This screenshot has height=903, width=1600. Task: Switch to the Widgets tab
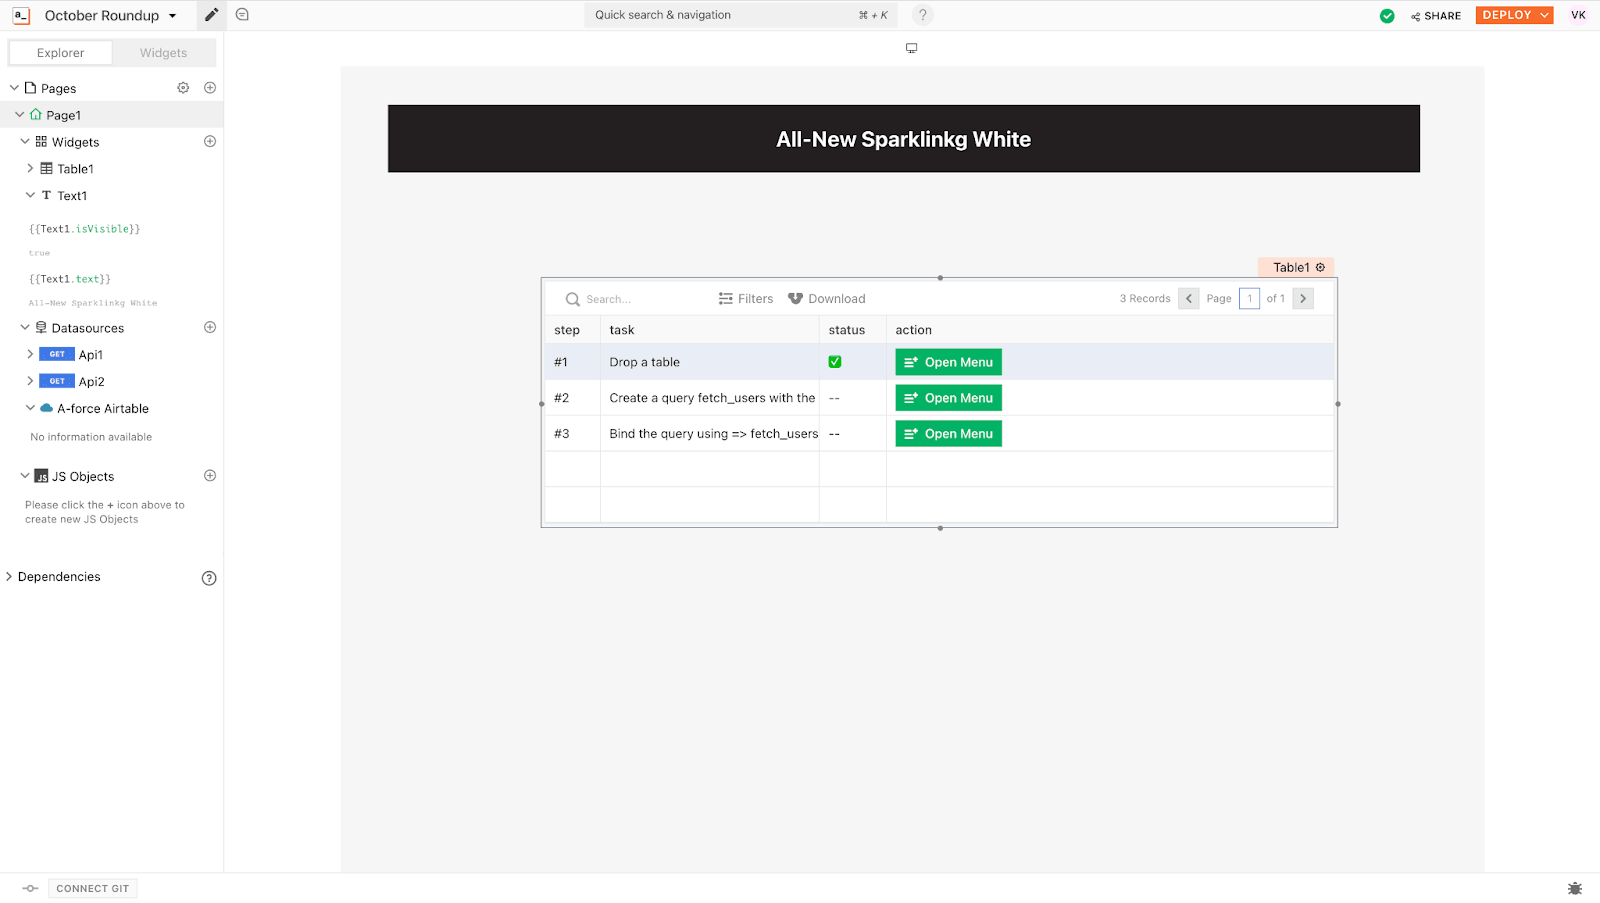tap(163, 53)
